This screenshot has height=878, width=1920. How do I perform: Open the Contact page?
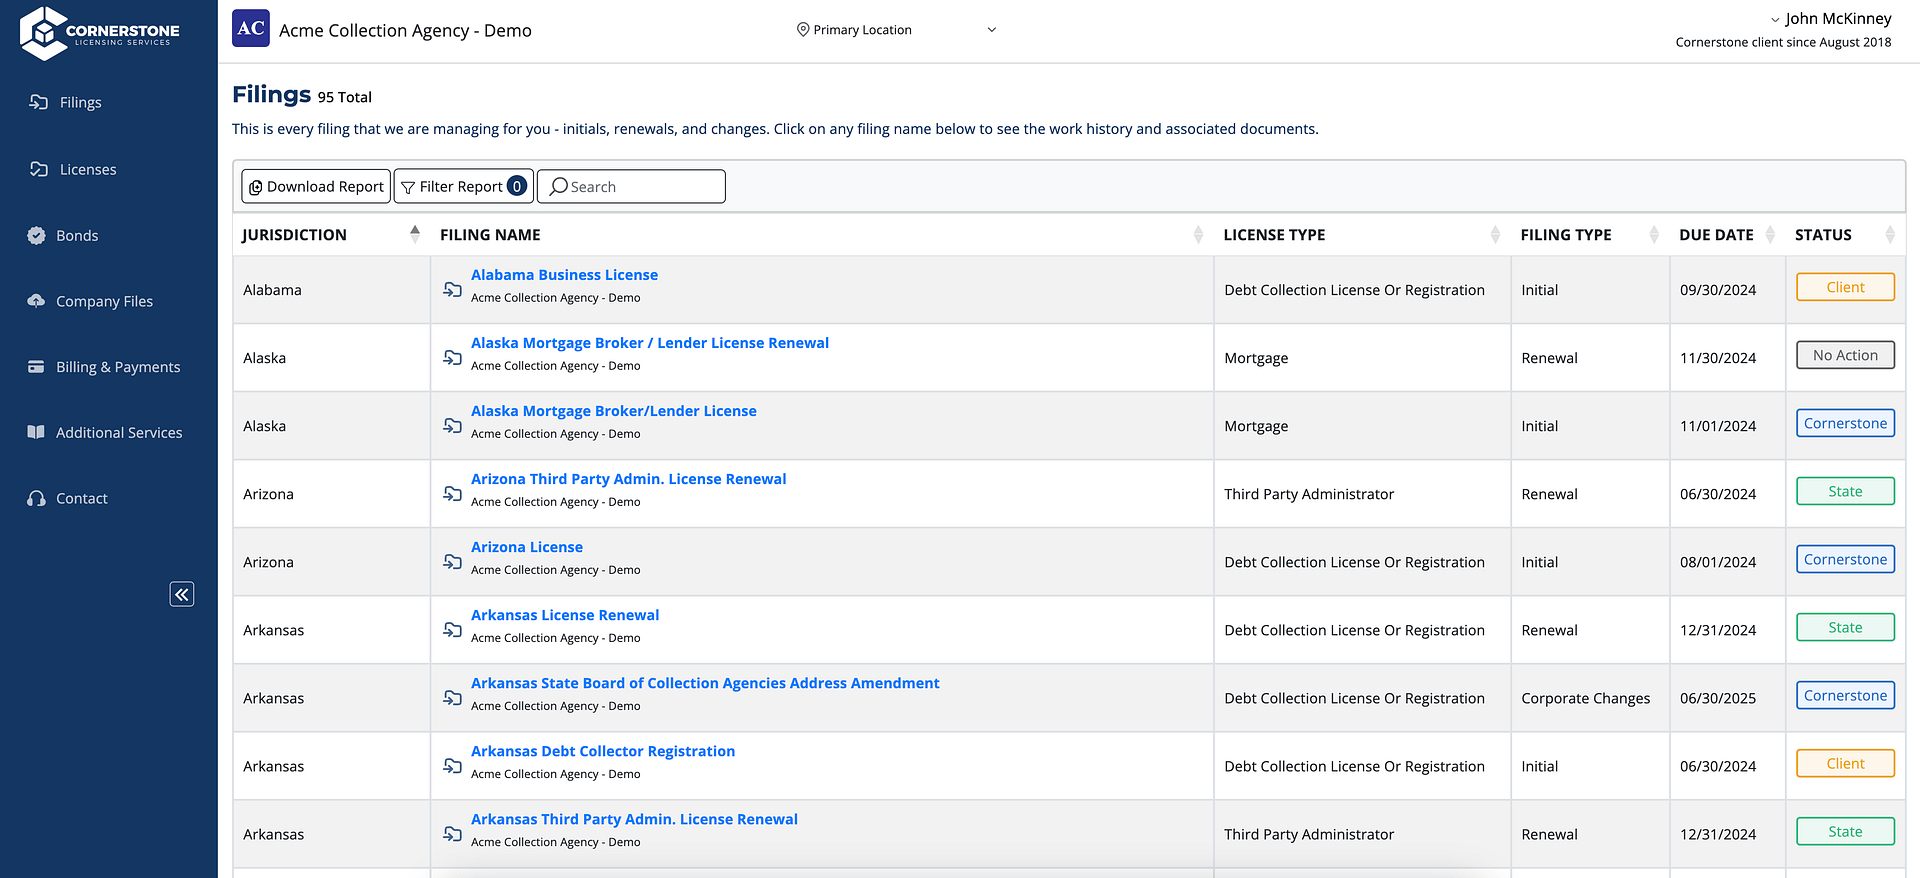67,498
